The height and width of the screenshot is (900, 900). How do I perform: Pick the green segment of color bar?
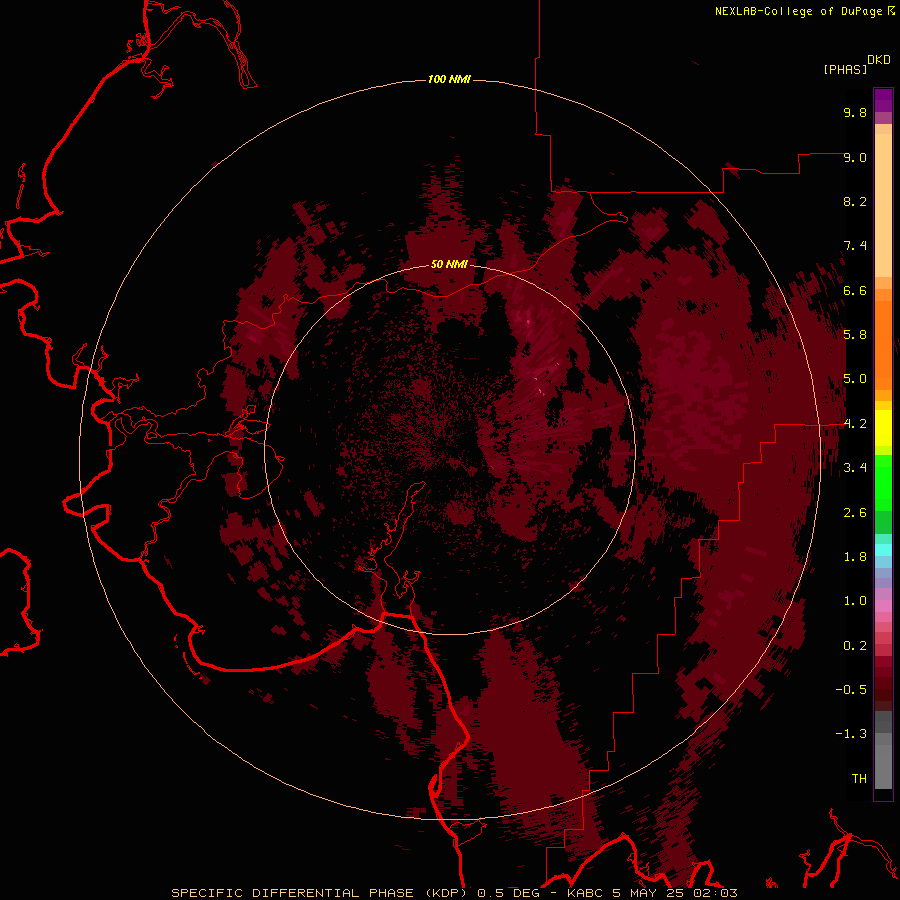pyautogui.click(x=883, y=483)
